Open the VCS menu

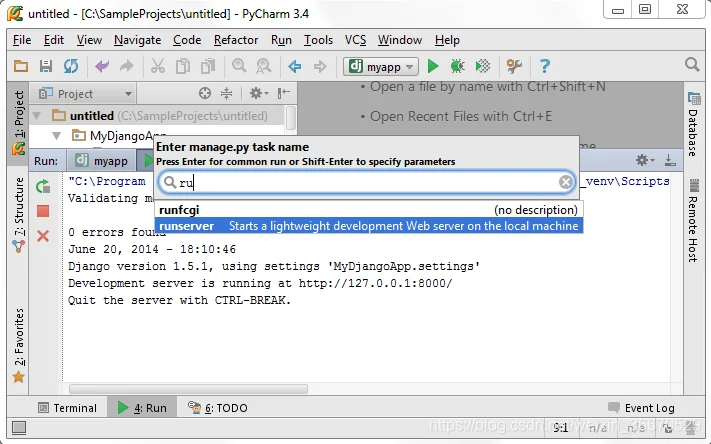click(355, 40)
